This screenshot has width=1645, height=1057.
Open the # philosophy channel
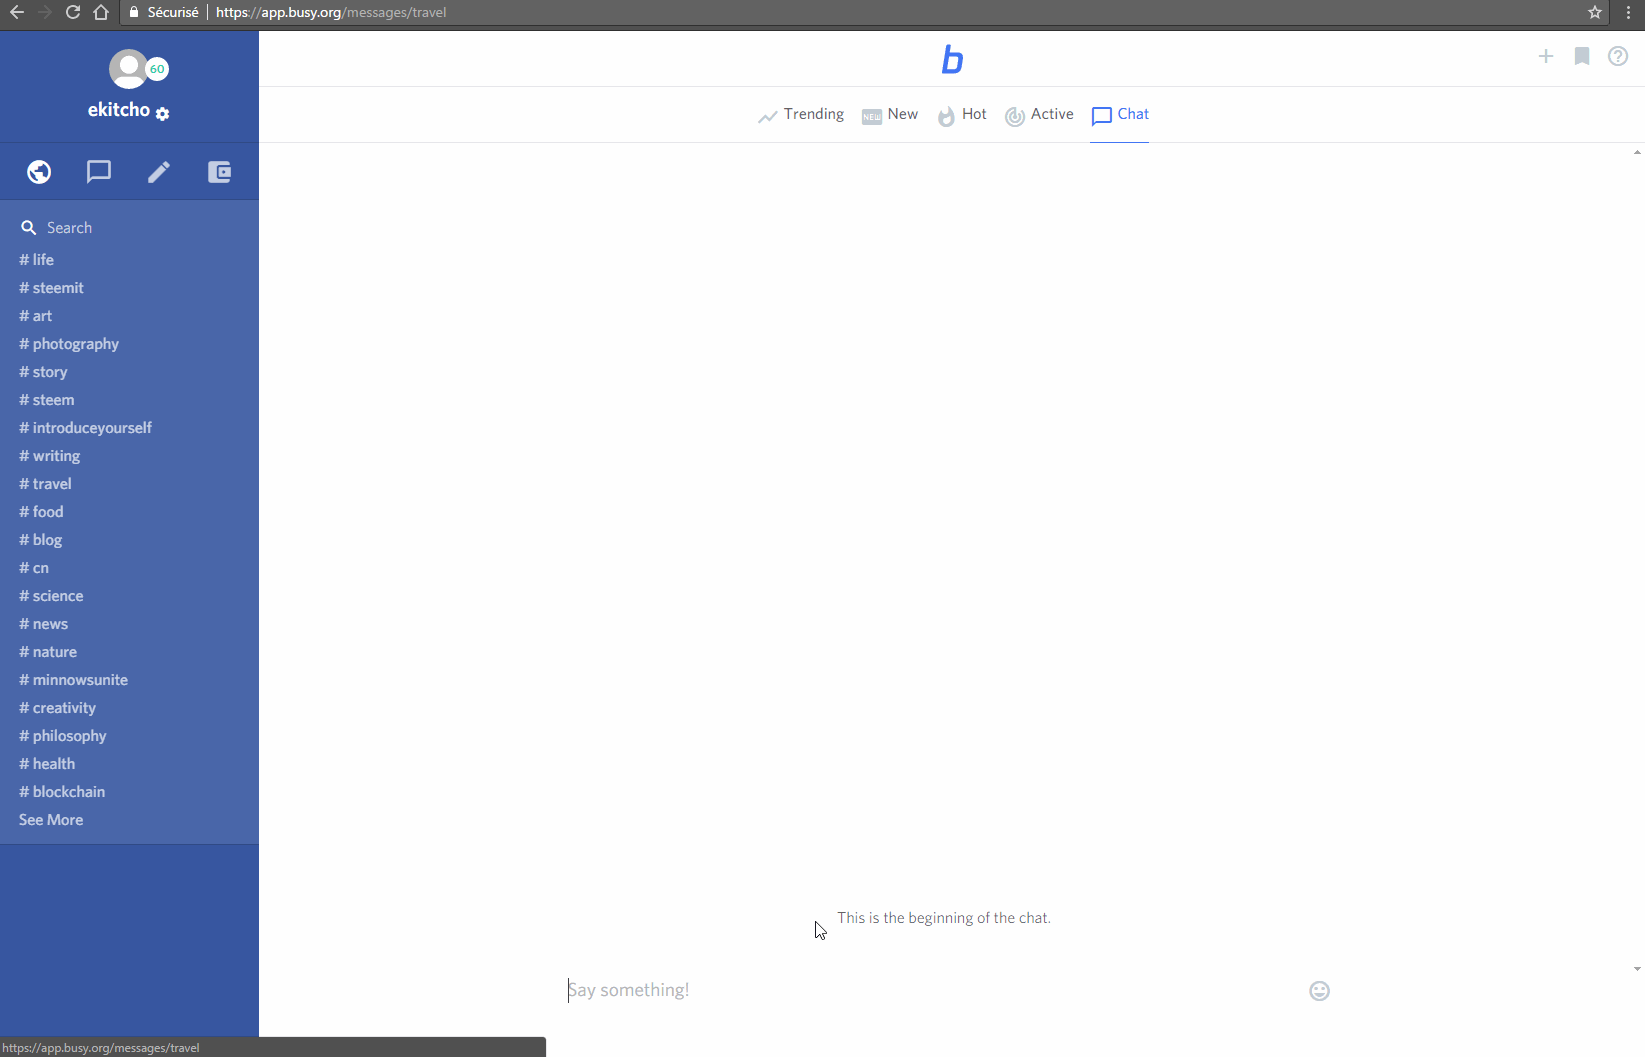[x=62, y=736]
